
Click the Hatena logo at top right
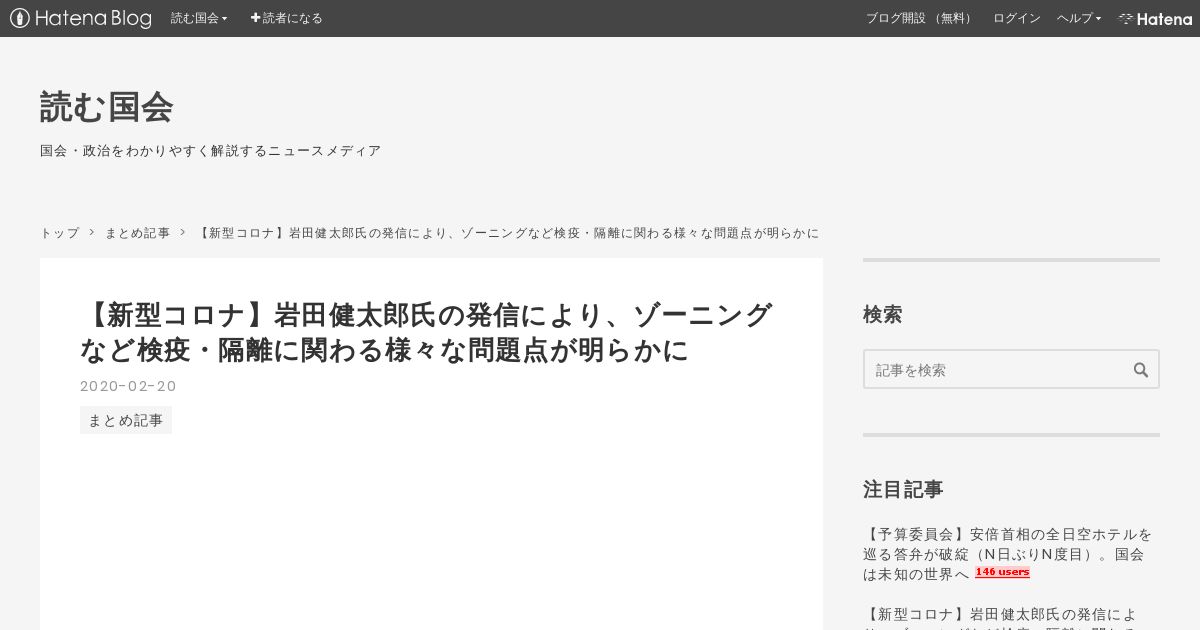pos(1155,18)
